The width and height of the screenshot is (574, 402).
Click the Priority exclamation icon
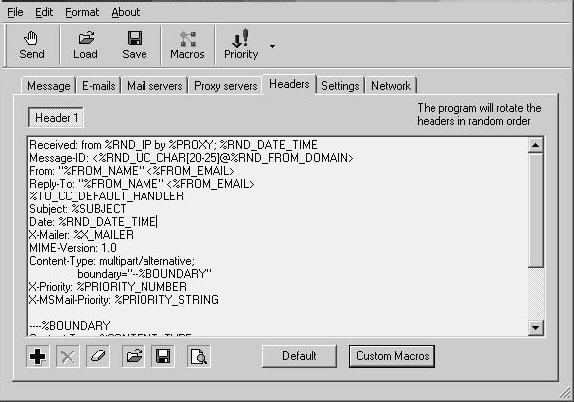pyautogui.click(x=241, y=38)
